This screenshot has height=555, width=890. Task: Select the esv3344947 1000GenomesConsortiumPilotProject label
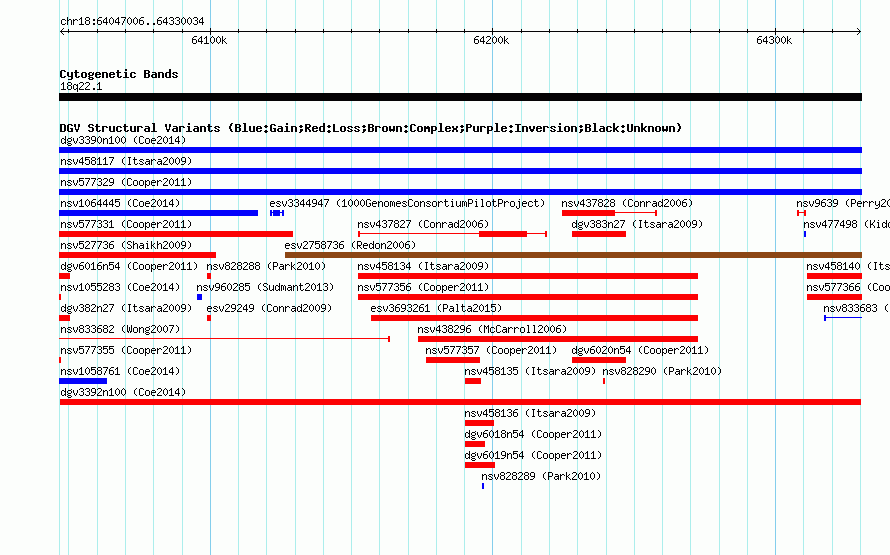pyautogui.click(x=407, y=203)
